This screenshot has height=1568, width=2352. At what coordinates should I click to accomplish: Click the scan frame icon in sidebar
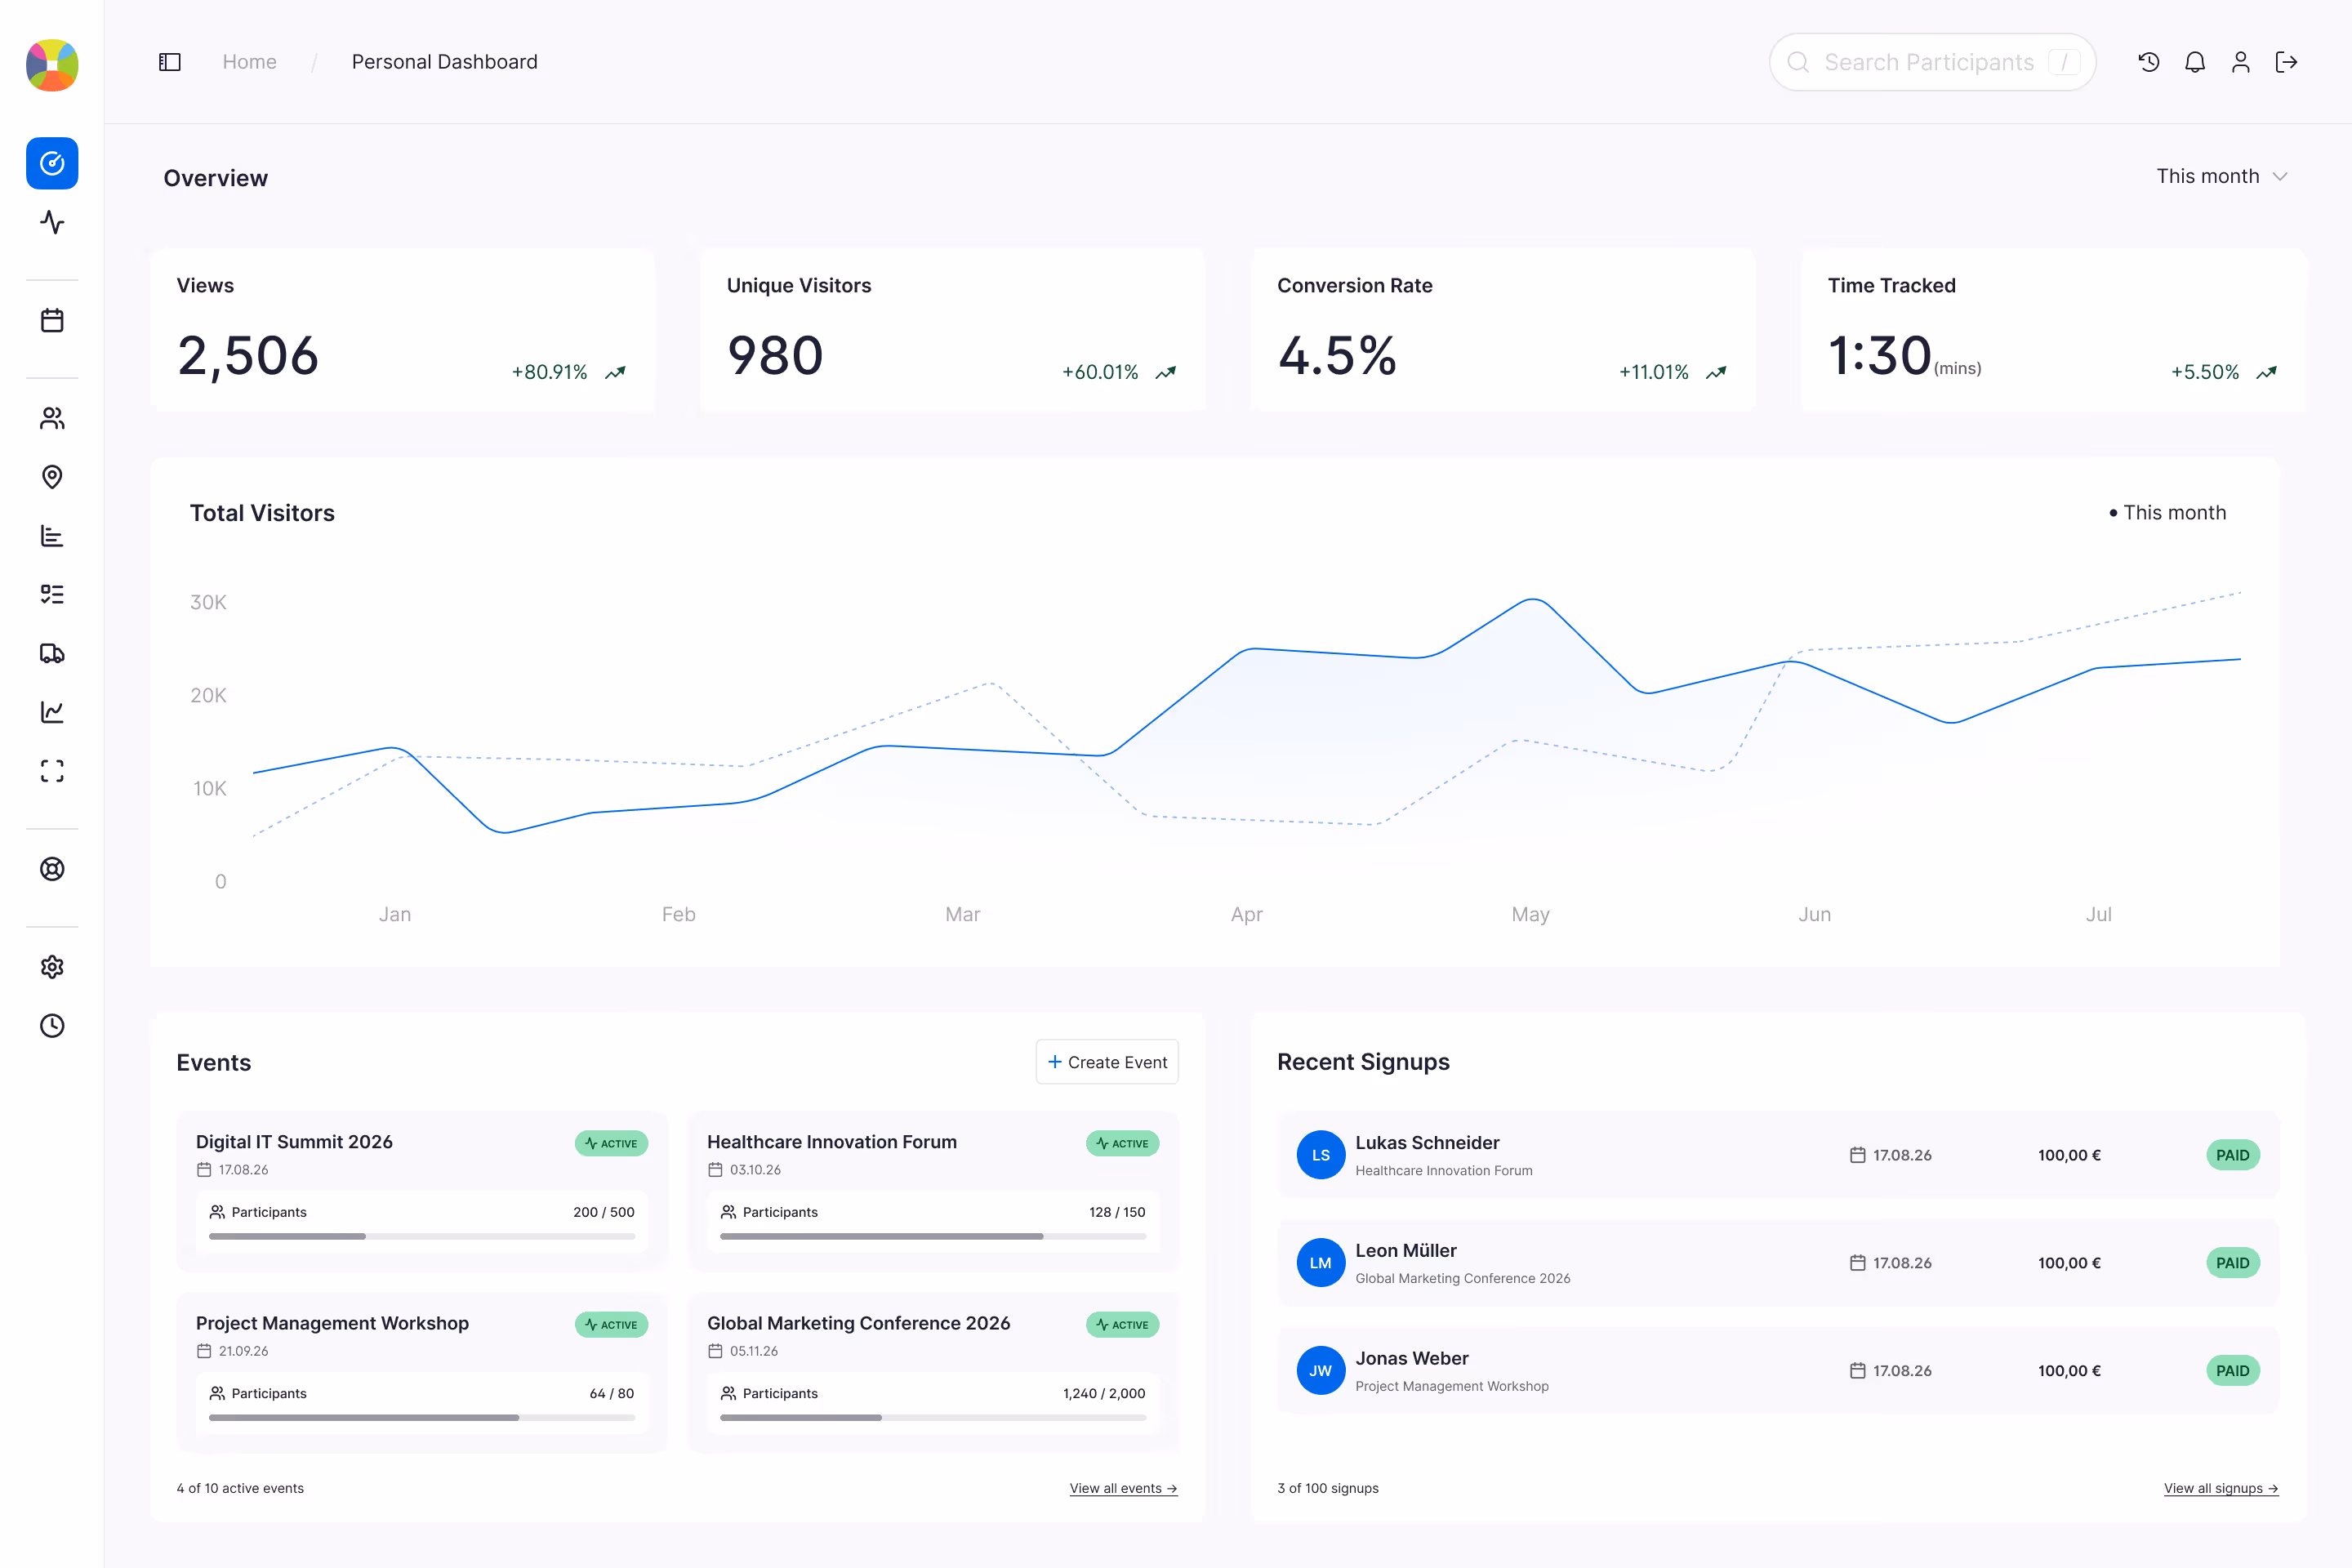[x=52, y=771]
